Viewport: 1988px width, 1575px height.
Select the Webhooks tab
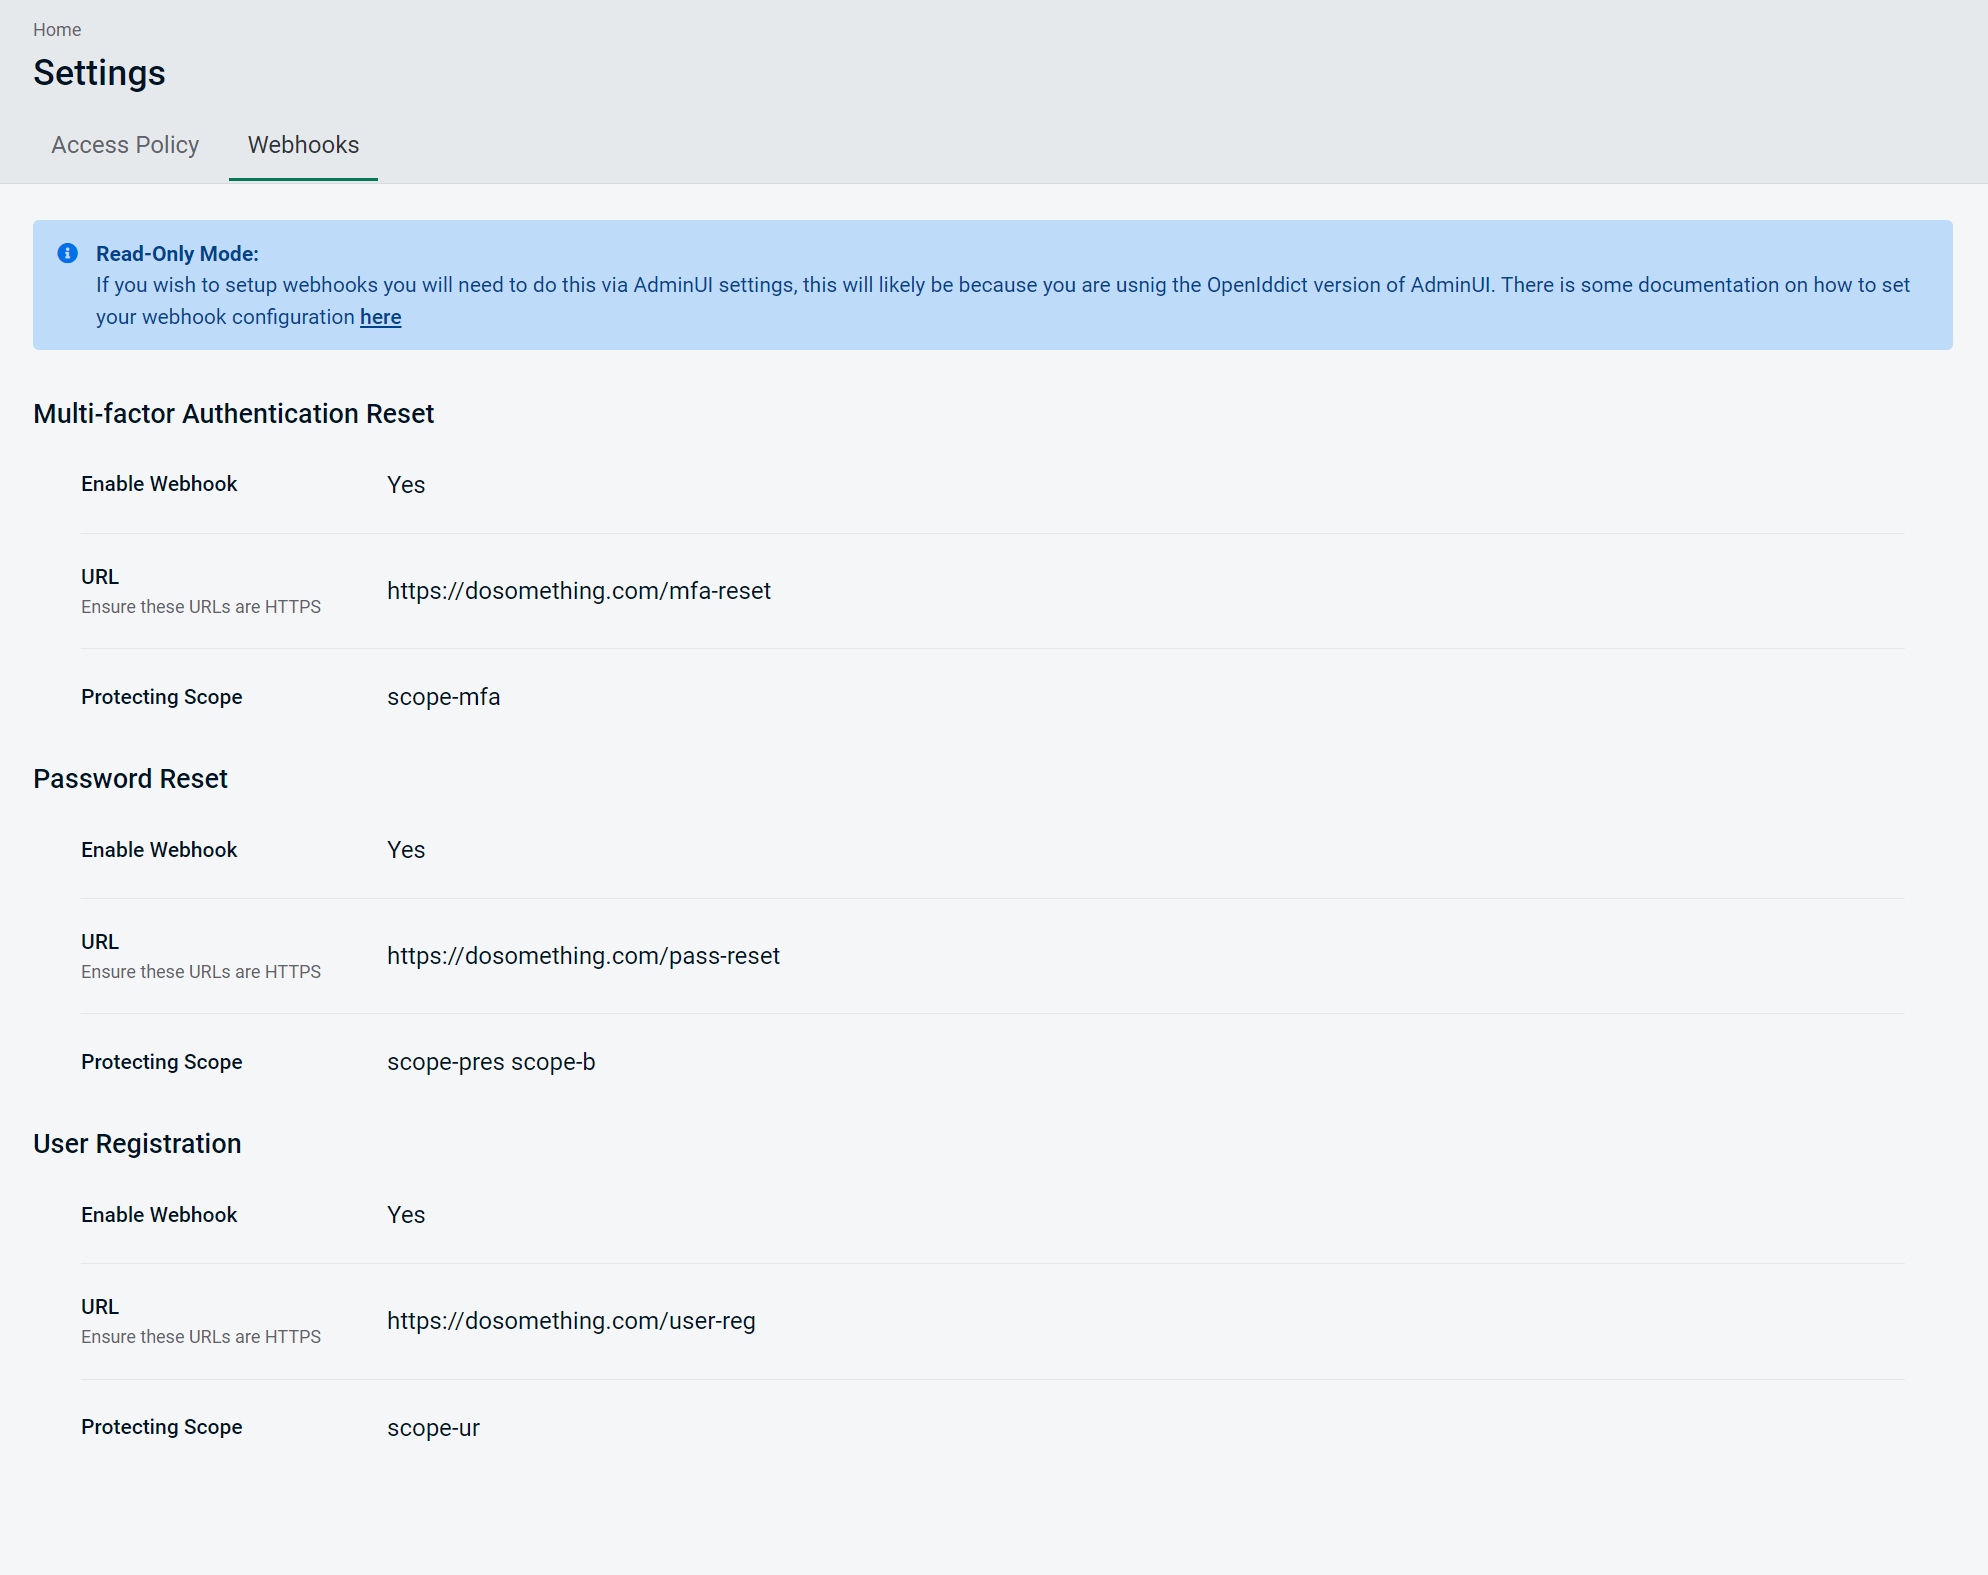coord(303,145)
